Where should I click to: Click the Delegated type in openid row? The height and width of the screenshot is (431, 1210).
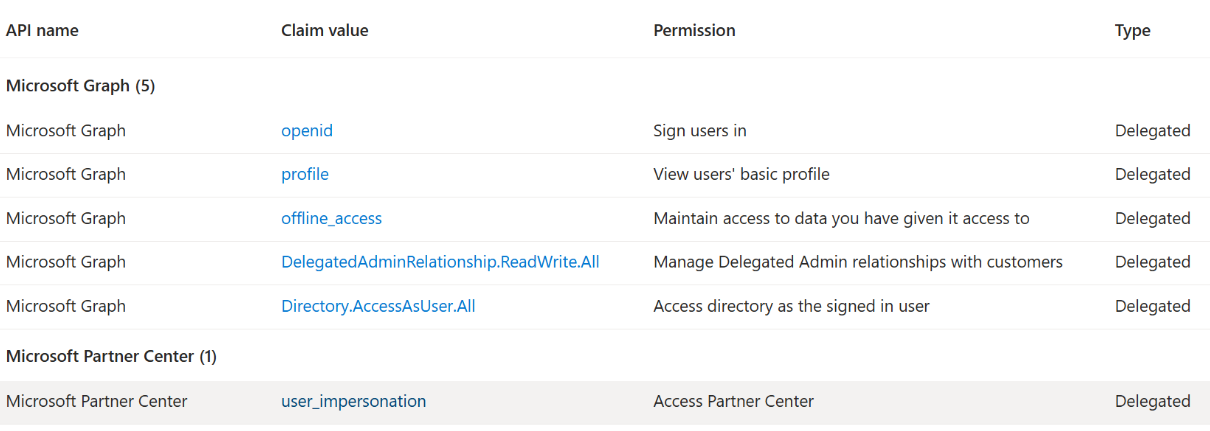point(1153,131)
